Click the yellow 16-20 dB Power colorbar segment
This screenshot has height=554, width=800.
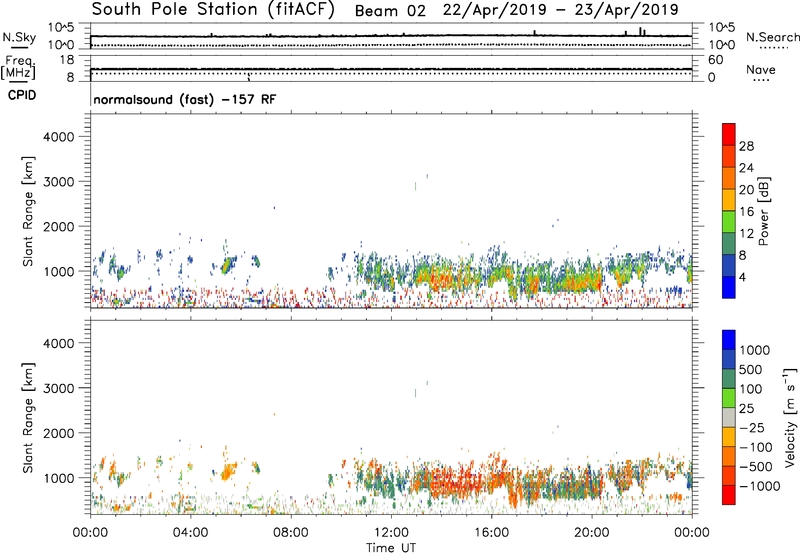click(x=729, y=200)
